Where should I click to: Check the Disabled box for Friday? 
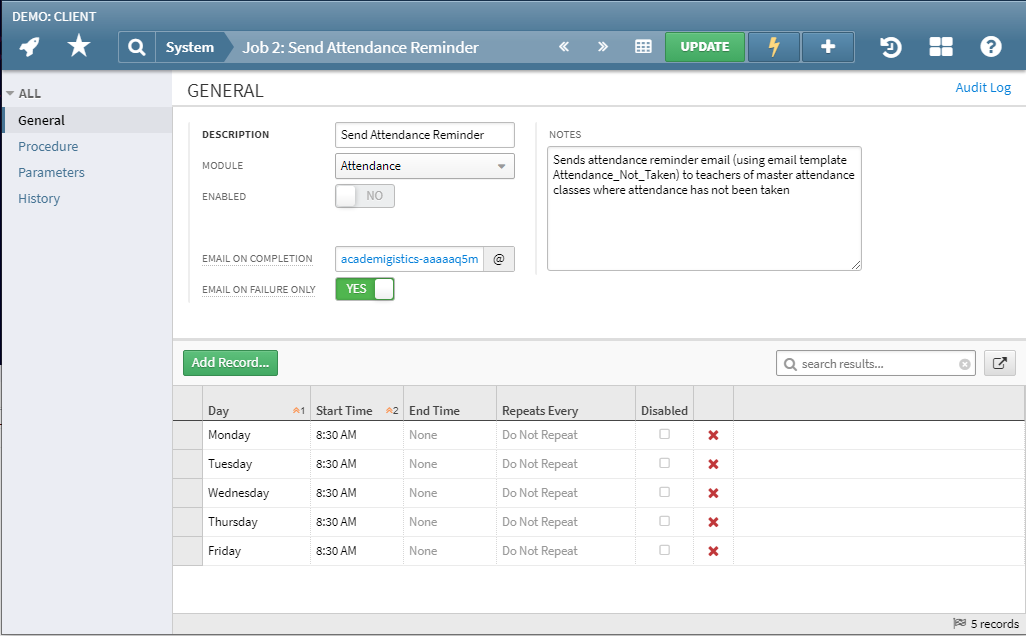[664, 551]
